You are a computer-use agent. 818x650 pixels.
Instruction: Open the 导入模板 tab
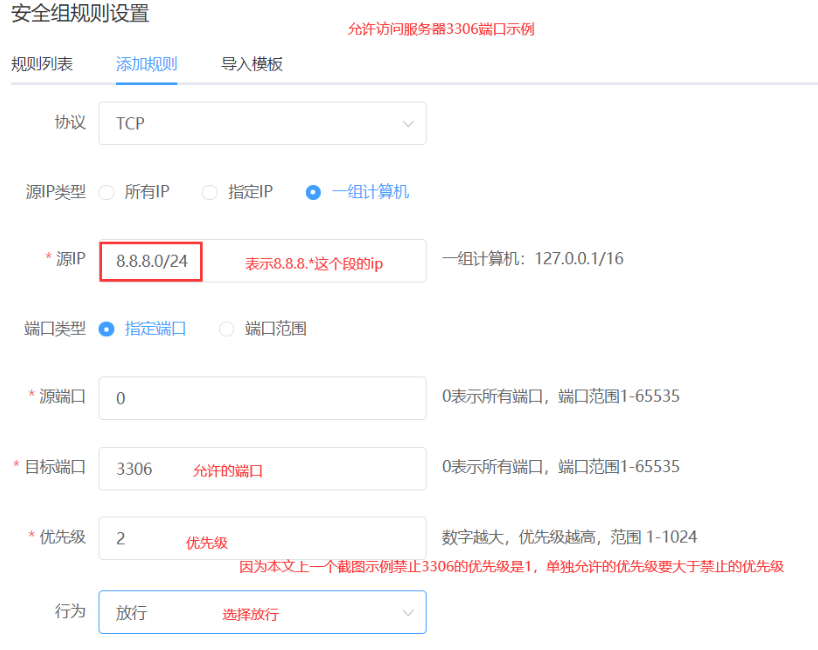click(252, 64)
